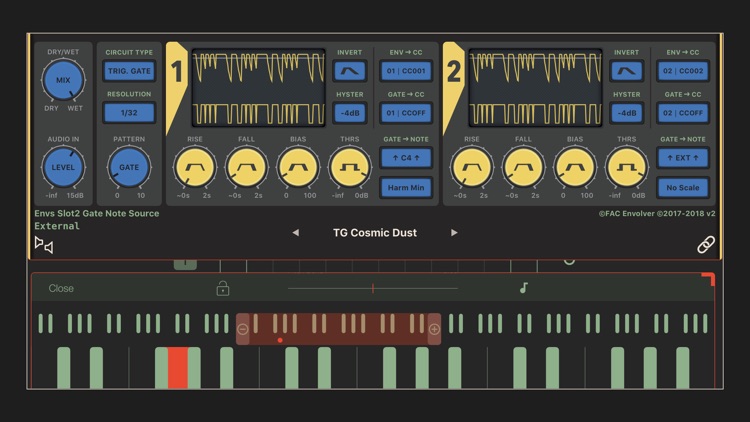750x422 pixels.
Task: Go to previous preset arrow
Action: coord(296,233)
